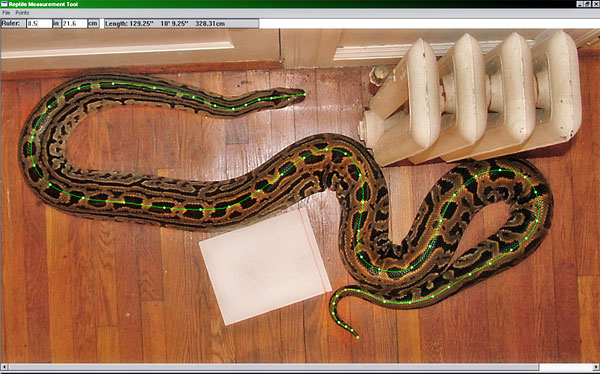Open the File menu
The image size is (600, 374).
(x=6, y=13)
